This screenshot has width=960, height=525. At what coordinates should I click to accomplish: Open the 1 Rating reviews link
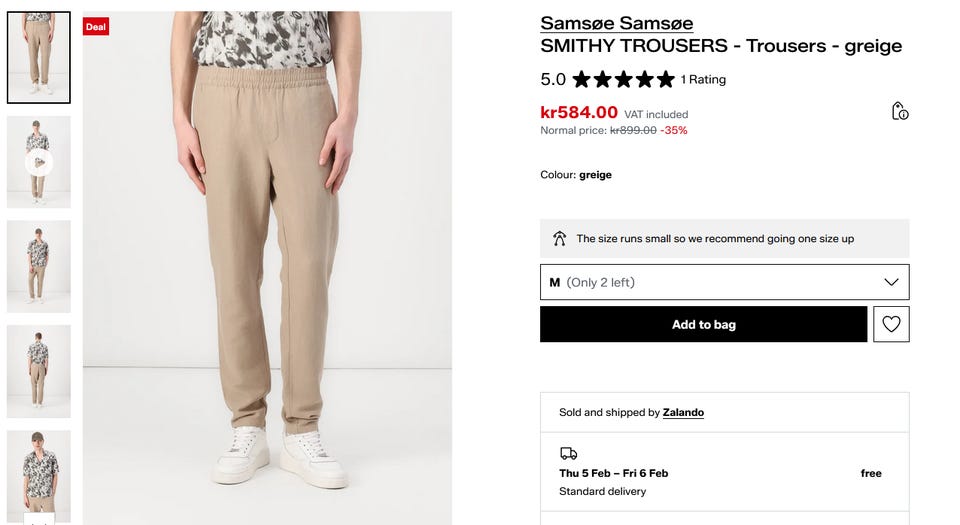tap(703, 79)
